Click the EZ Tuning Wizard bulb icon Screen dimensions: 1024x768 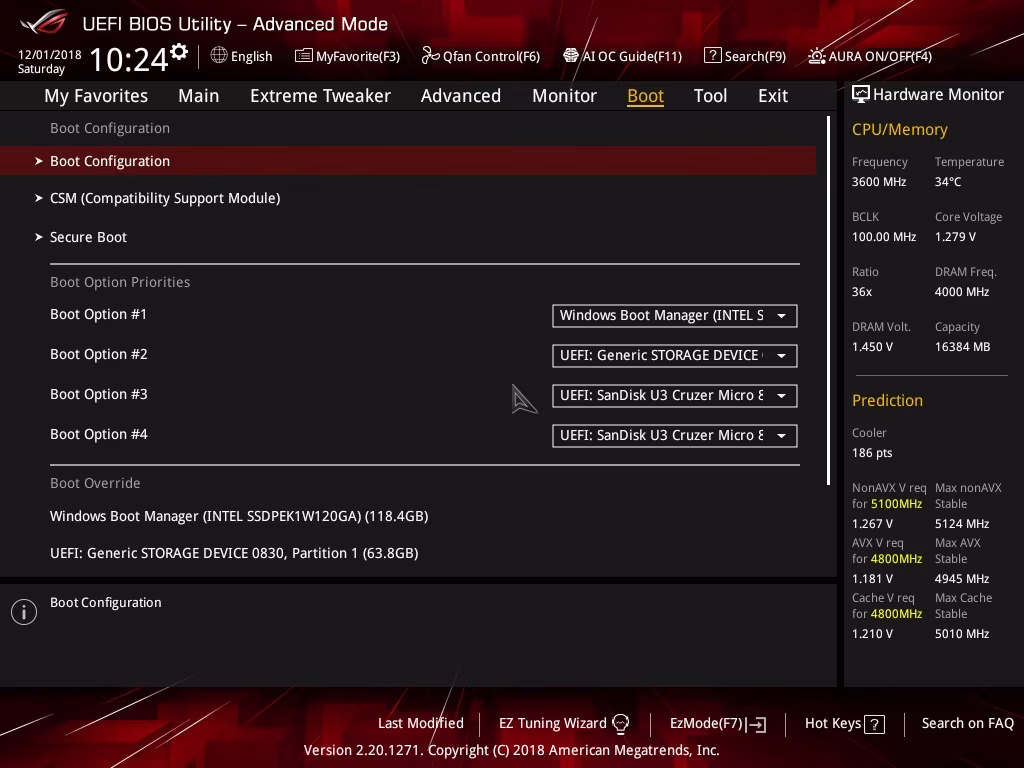pyautogui.click(x=620, y=724)
